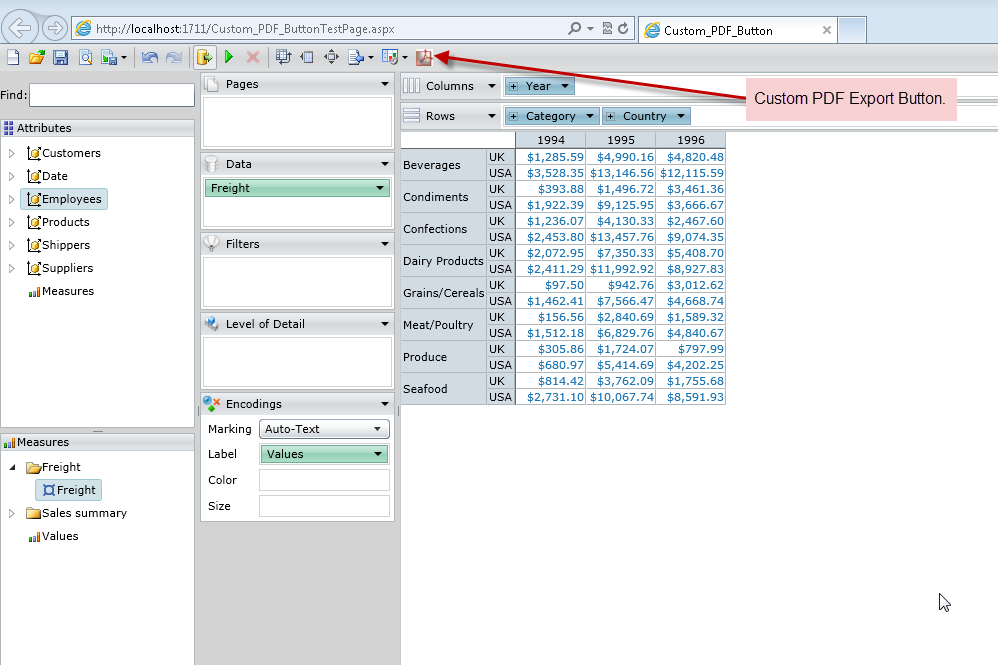Click the chart options toolbar icon
Screen dimensions: 998x665
pos(390,57)
